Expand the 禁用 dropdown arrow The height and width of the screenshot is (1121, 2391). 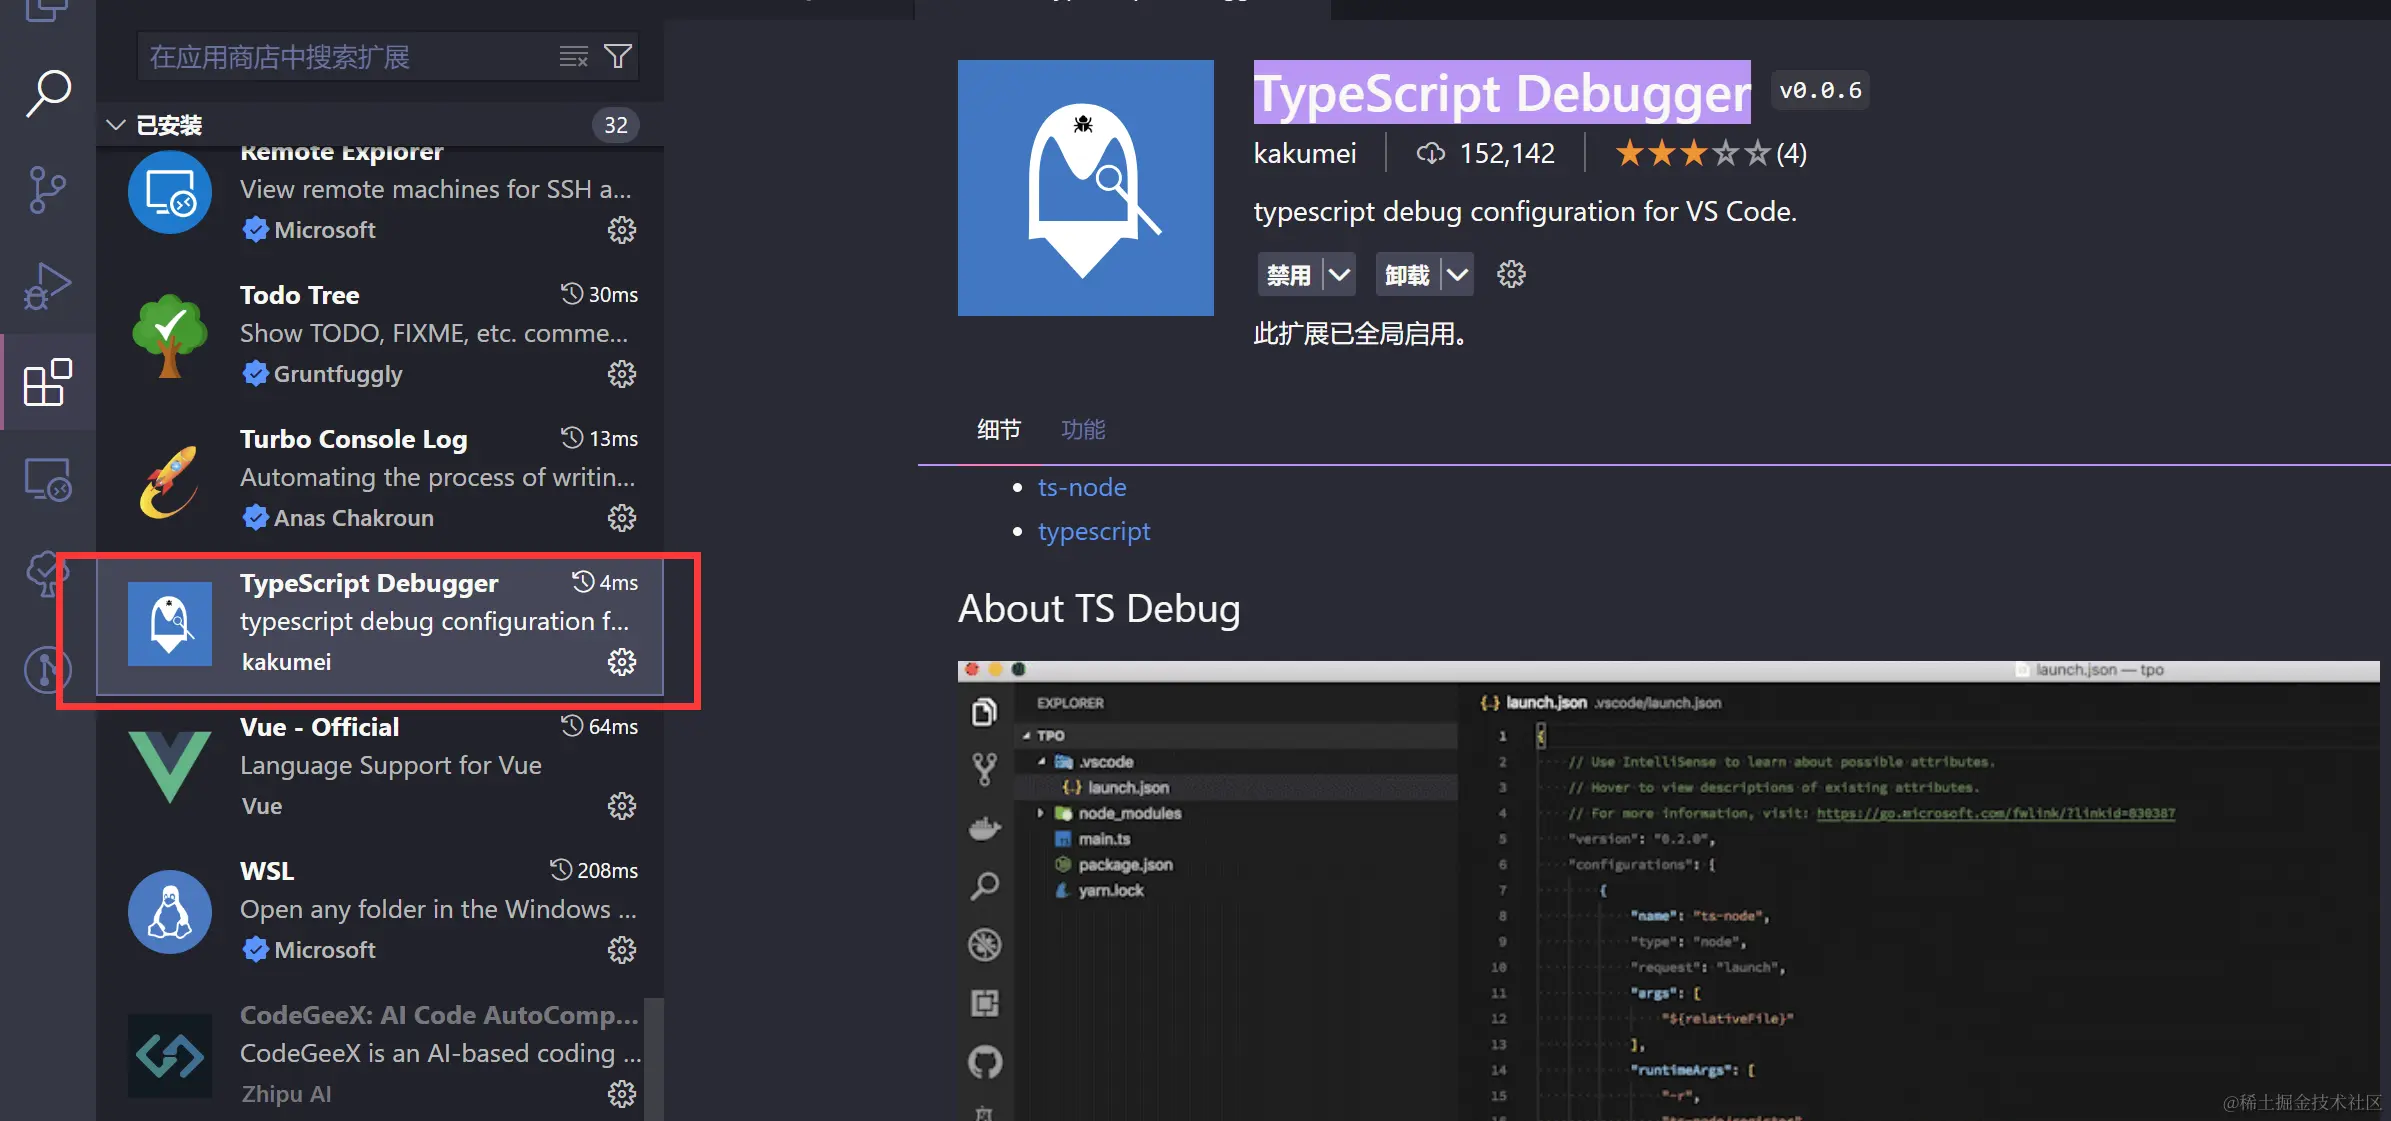click(1339, 275)
